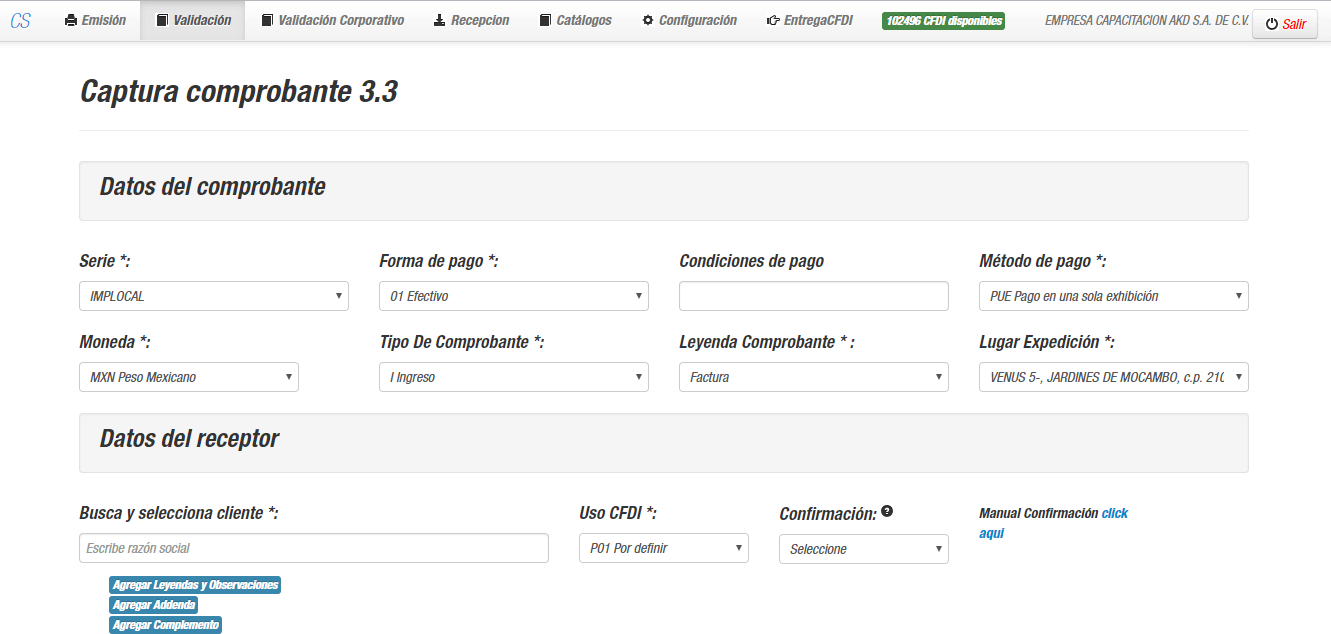
Task: Open the Catálogos menu
Action: tap(575, 20)
